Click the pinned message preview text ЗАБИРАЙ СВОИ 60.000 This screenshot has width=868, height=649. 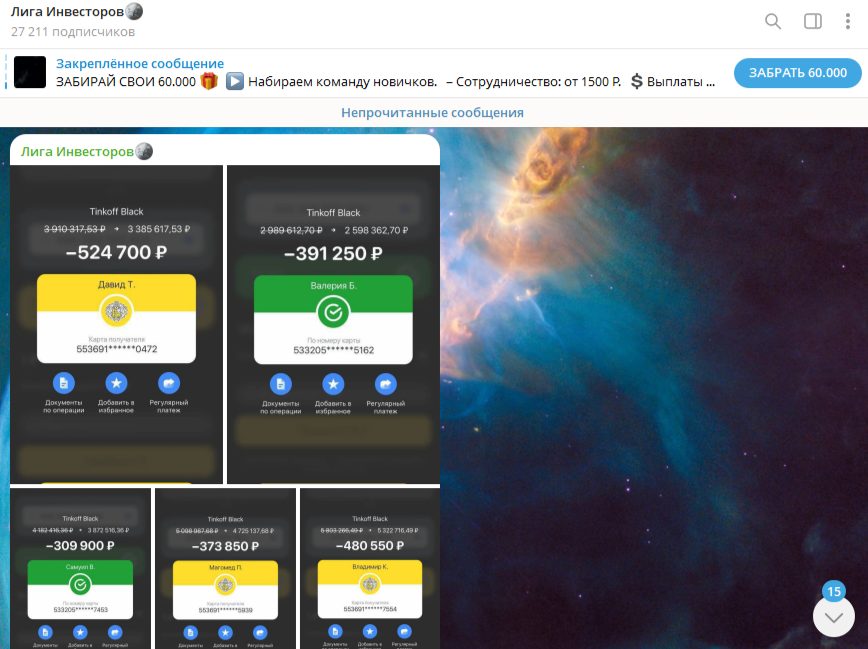[x=126, y=82]
